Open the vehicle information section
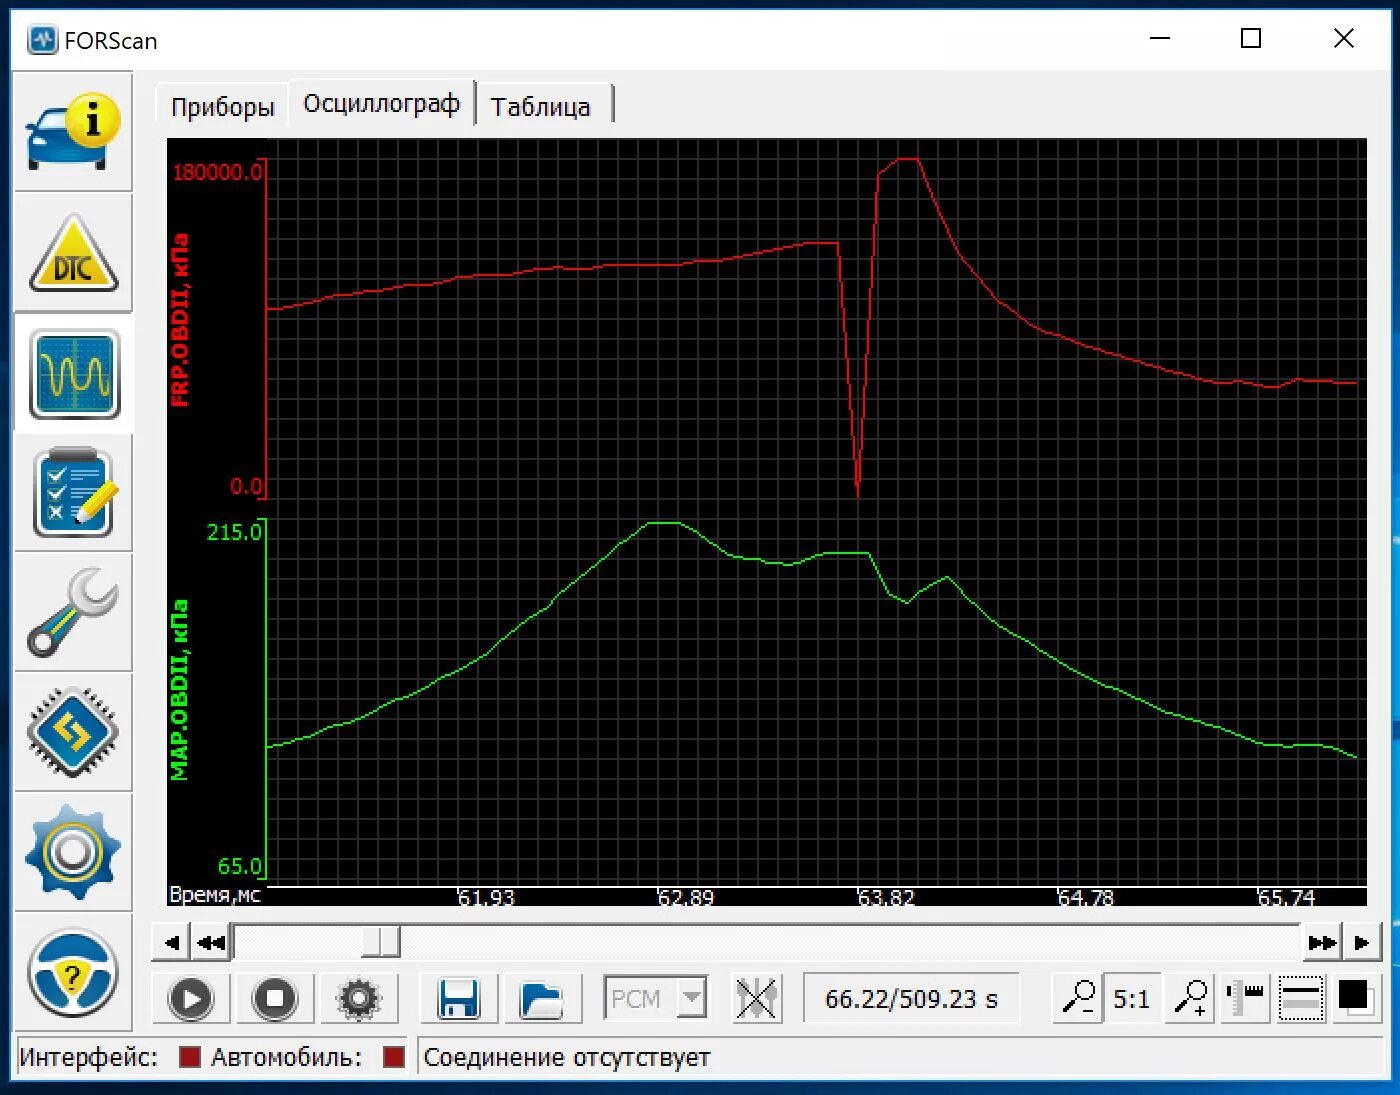The width and height of the screenshot is (1400, 1095). coord(73,132)
